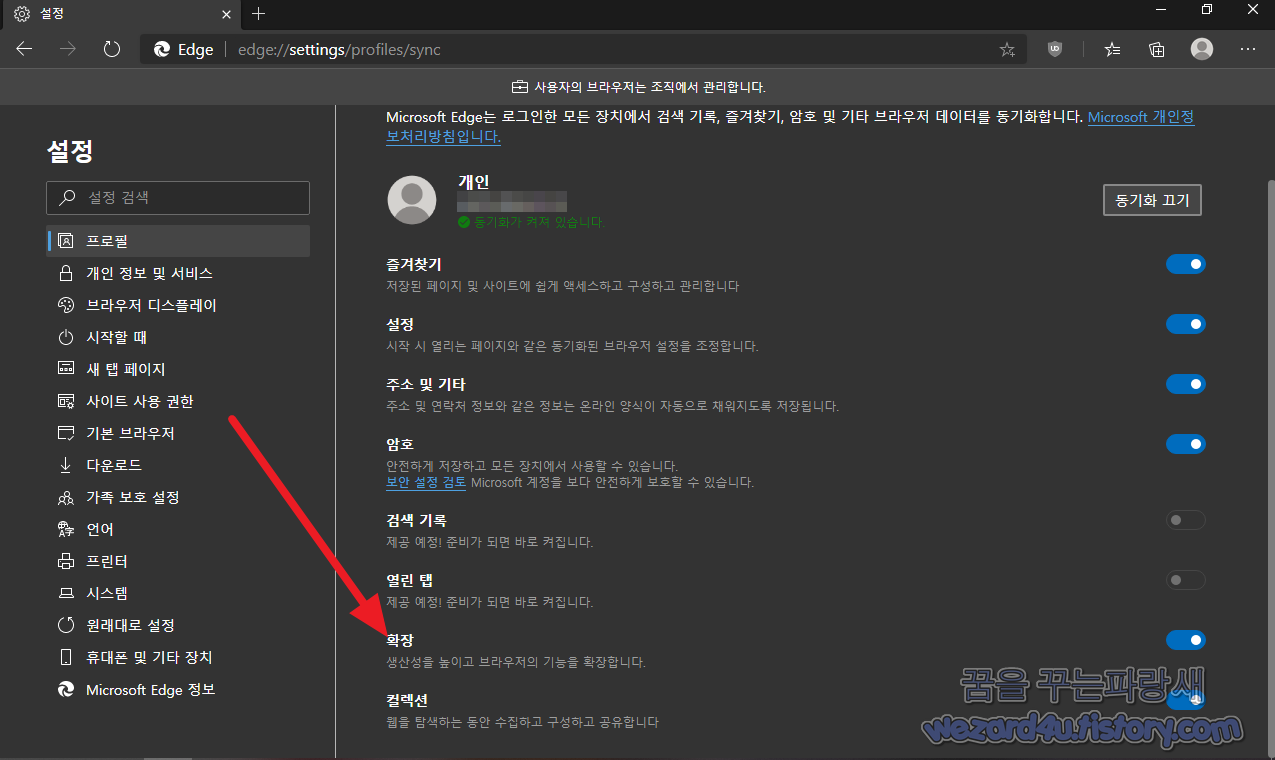Click the address bar URL field

[582, 49]
